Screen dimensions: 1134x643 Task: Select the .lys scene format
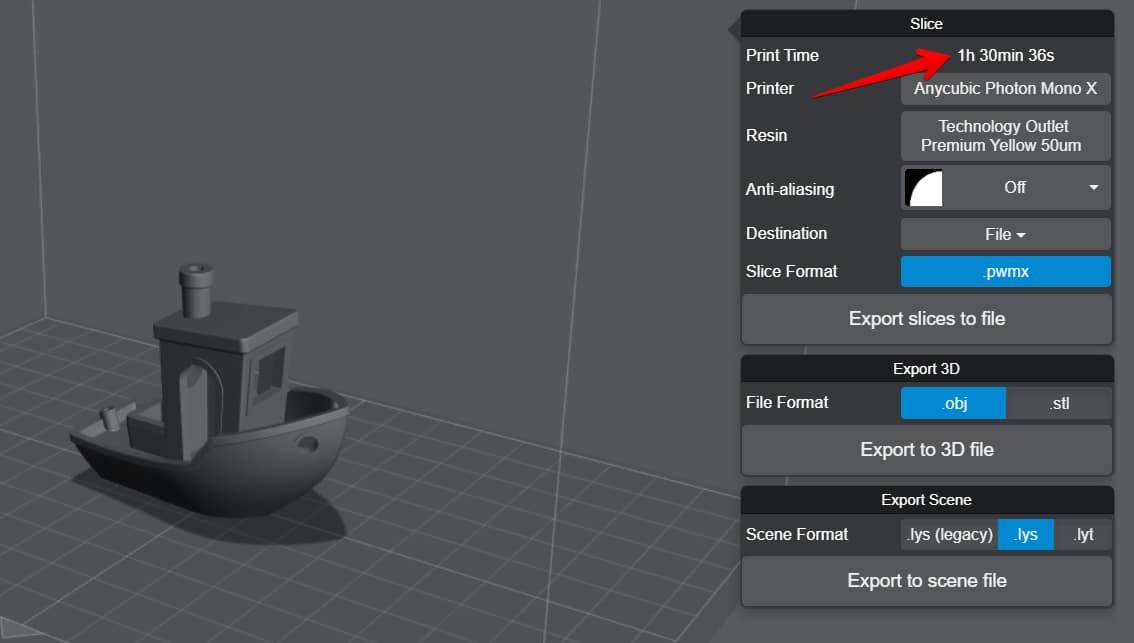click(x=1025, y=534)
